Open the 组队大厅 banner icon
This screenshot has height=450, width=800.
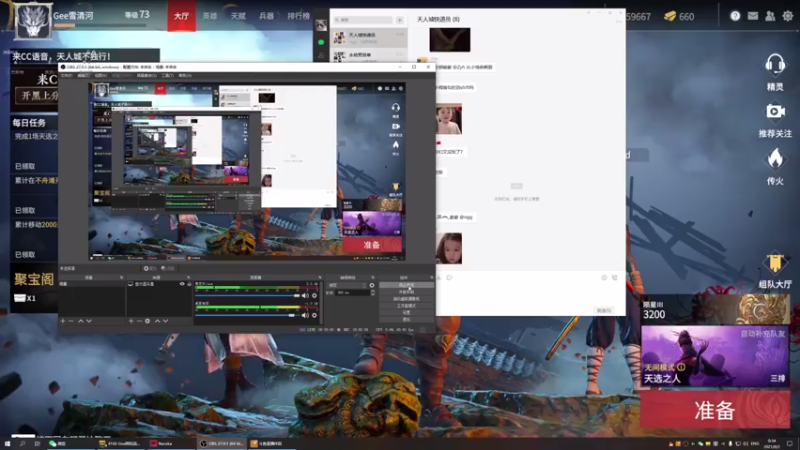click(775, 263)
